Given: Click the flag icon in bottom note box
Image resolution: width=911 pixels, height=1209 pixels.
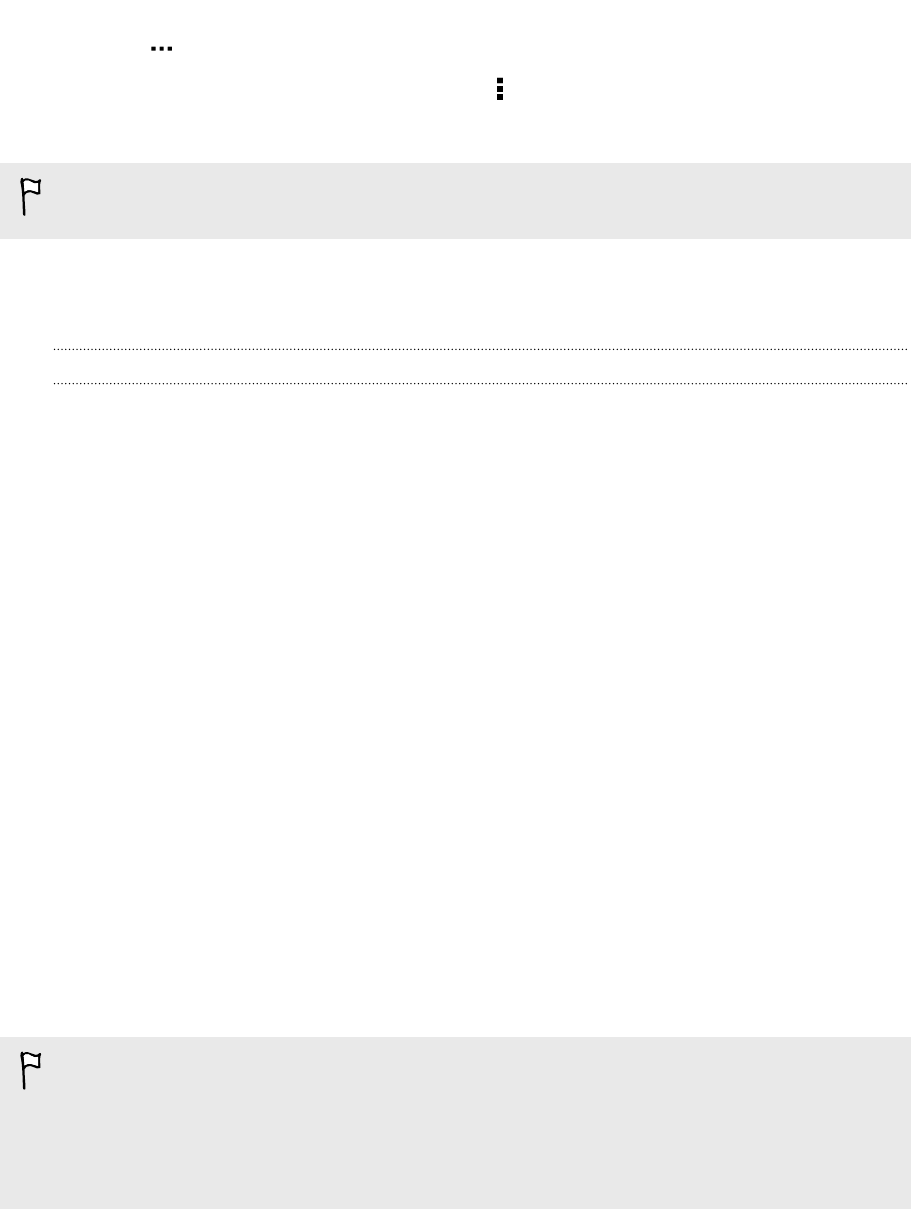Looking at the screenshot, I should click(31, 1071).
